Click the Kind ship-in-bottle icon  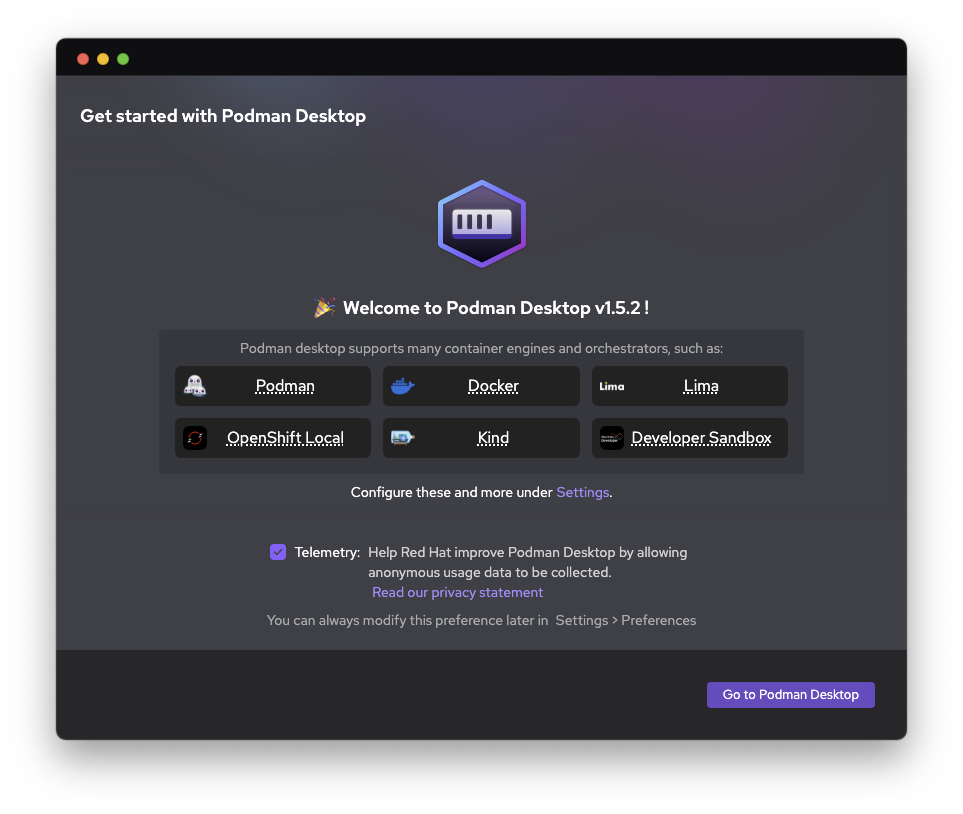click(403, 438)
